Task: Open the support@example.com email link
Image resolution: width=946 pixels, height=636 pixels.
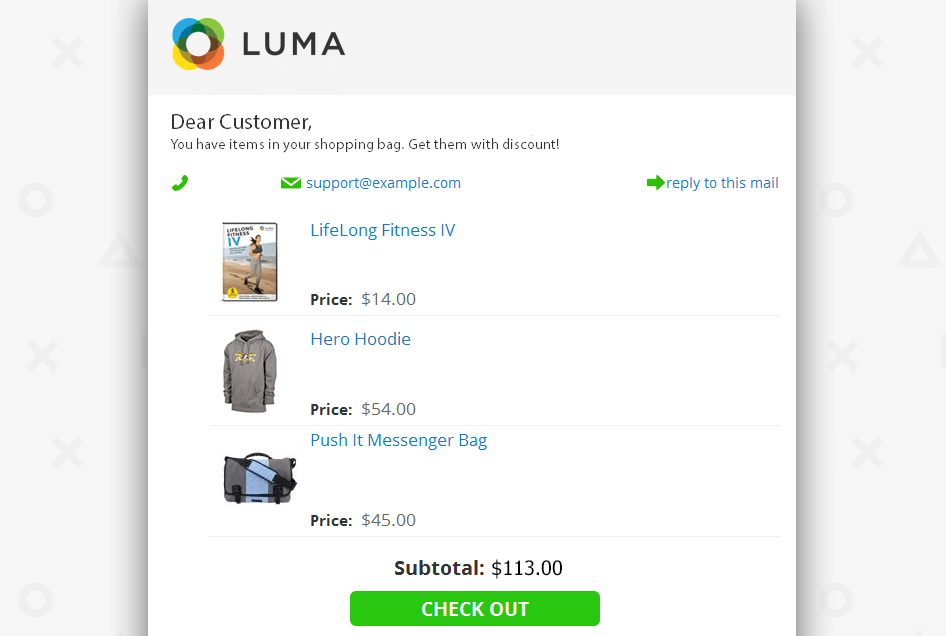Action: [383, 183]
